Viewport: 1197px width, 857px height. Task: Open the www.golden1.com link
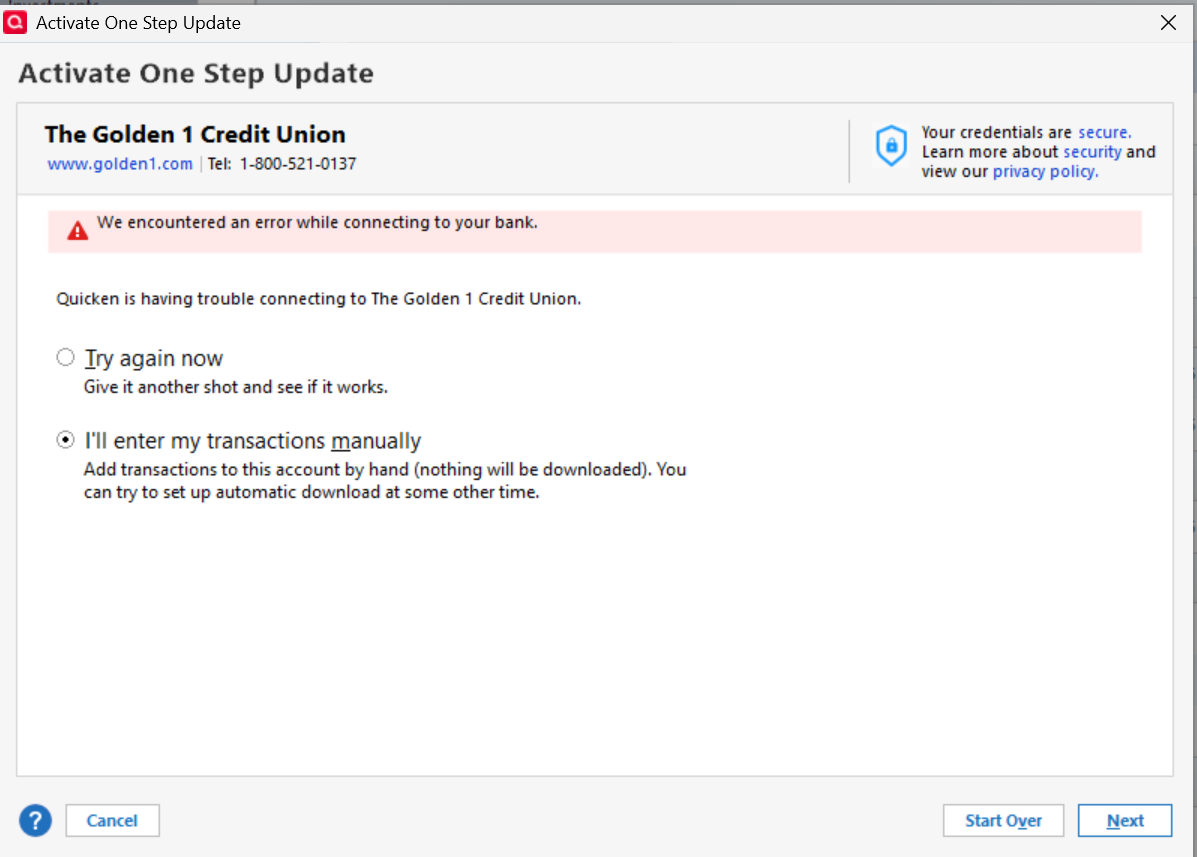(120, 164)
